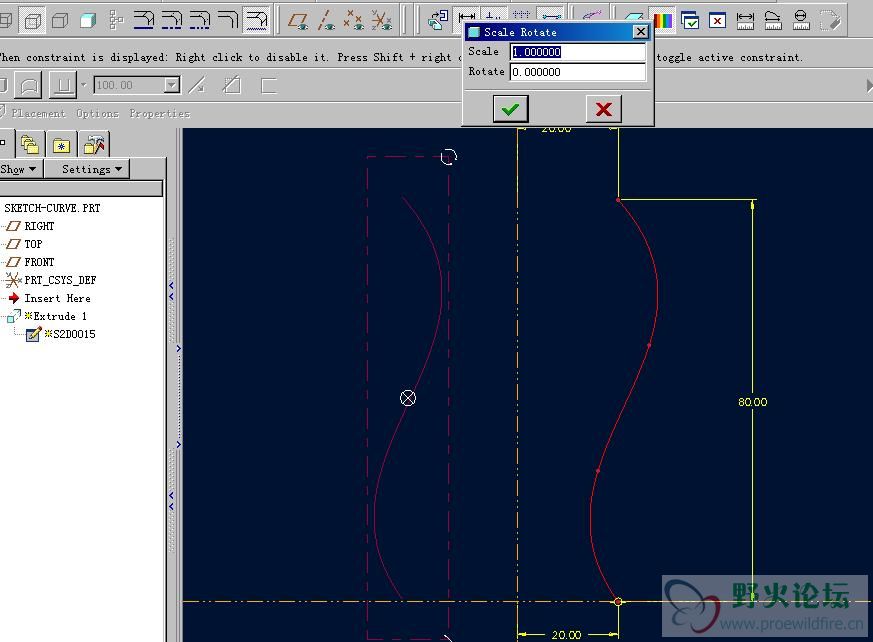Click the distance measure ruler icon

coord(745,21)
